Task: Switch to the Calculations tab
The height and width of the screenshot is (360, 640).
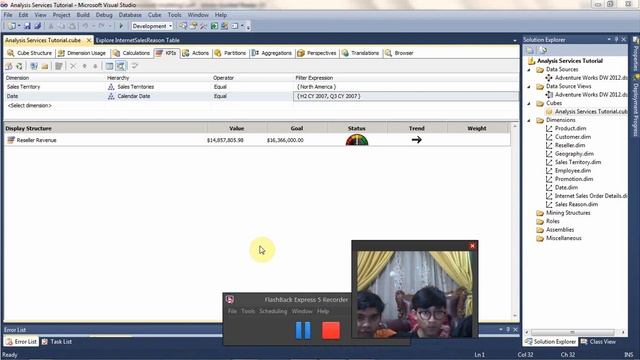Action: (x=131, y=53)
